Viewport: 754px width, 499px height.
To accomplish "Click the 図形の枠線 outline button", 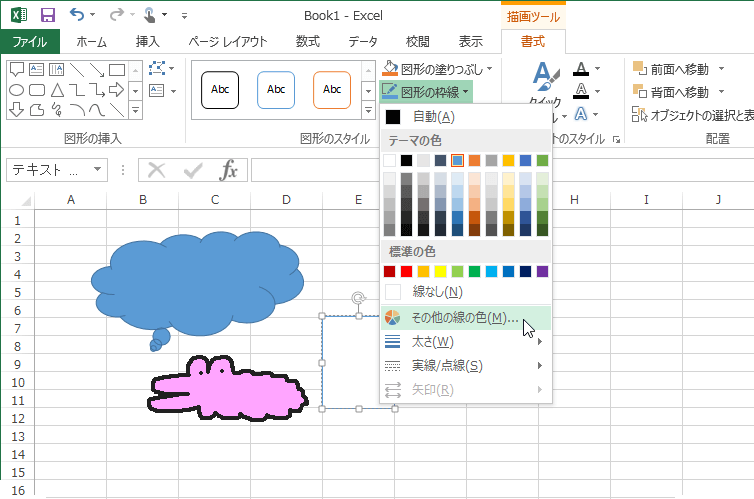I will [426, 92].
